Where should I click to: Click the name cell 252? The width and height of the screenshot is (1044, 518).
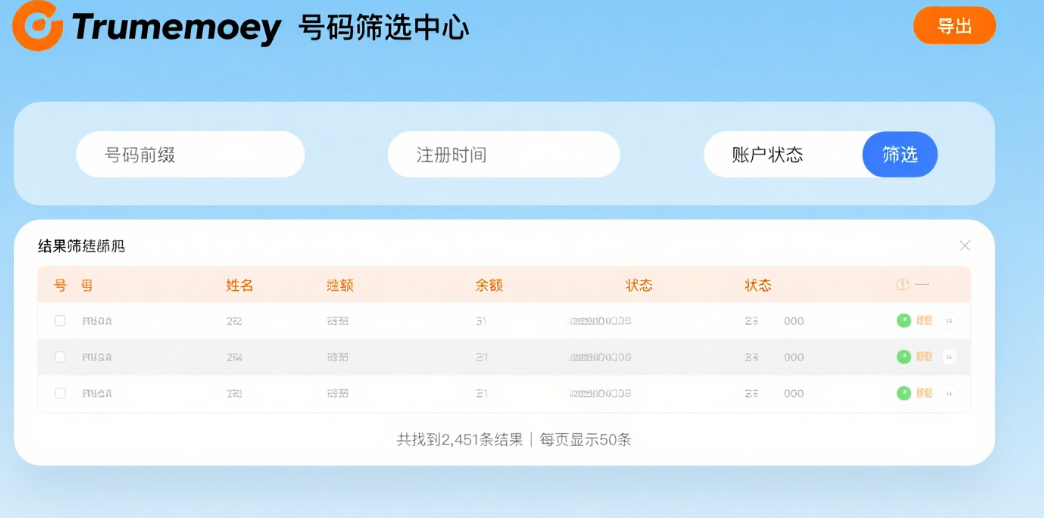click(x=234, y=321)
